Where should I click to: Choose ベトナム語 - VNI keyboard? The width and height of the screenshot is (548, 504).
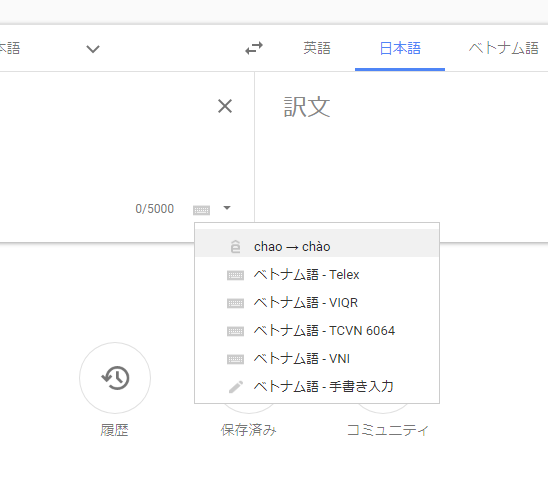click(x=317, y=359)
